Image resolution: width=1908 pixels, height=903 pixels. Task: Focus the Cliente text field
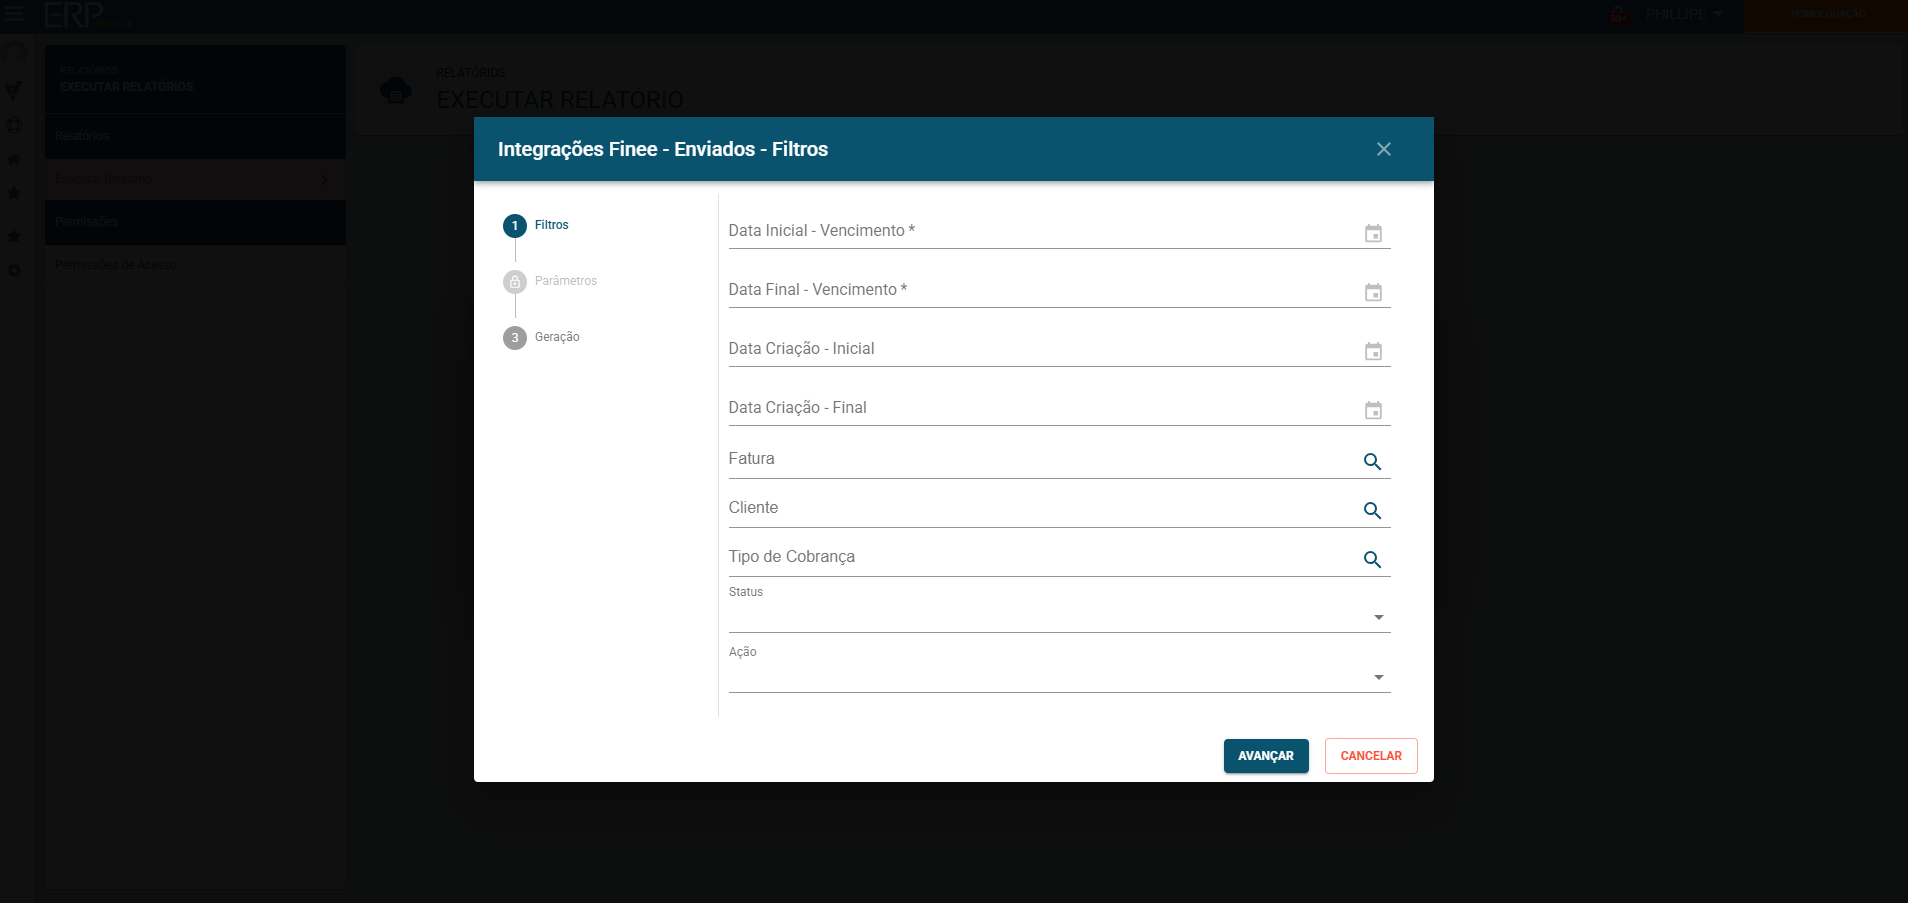click(1040, 508)
